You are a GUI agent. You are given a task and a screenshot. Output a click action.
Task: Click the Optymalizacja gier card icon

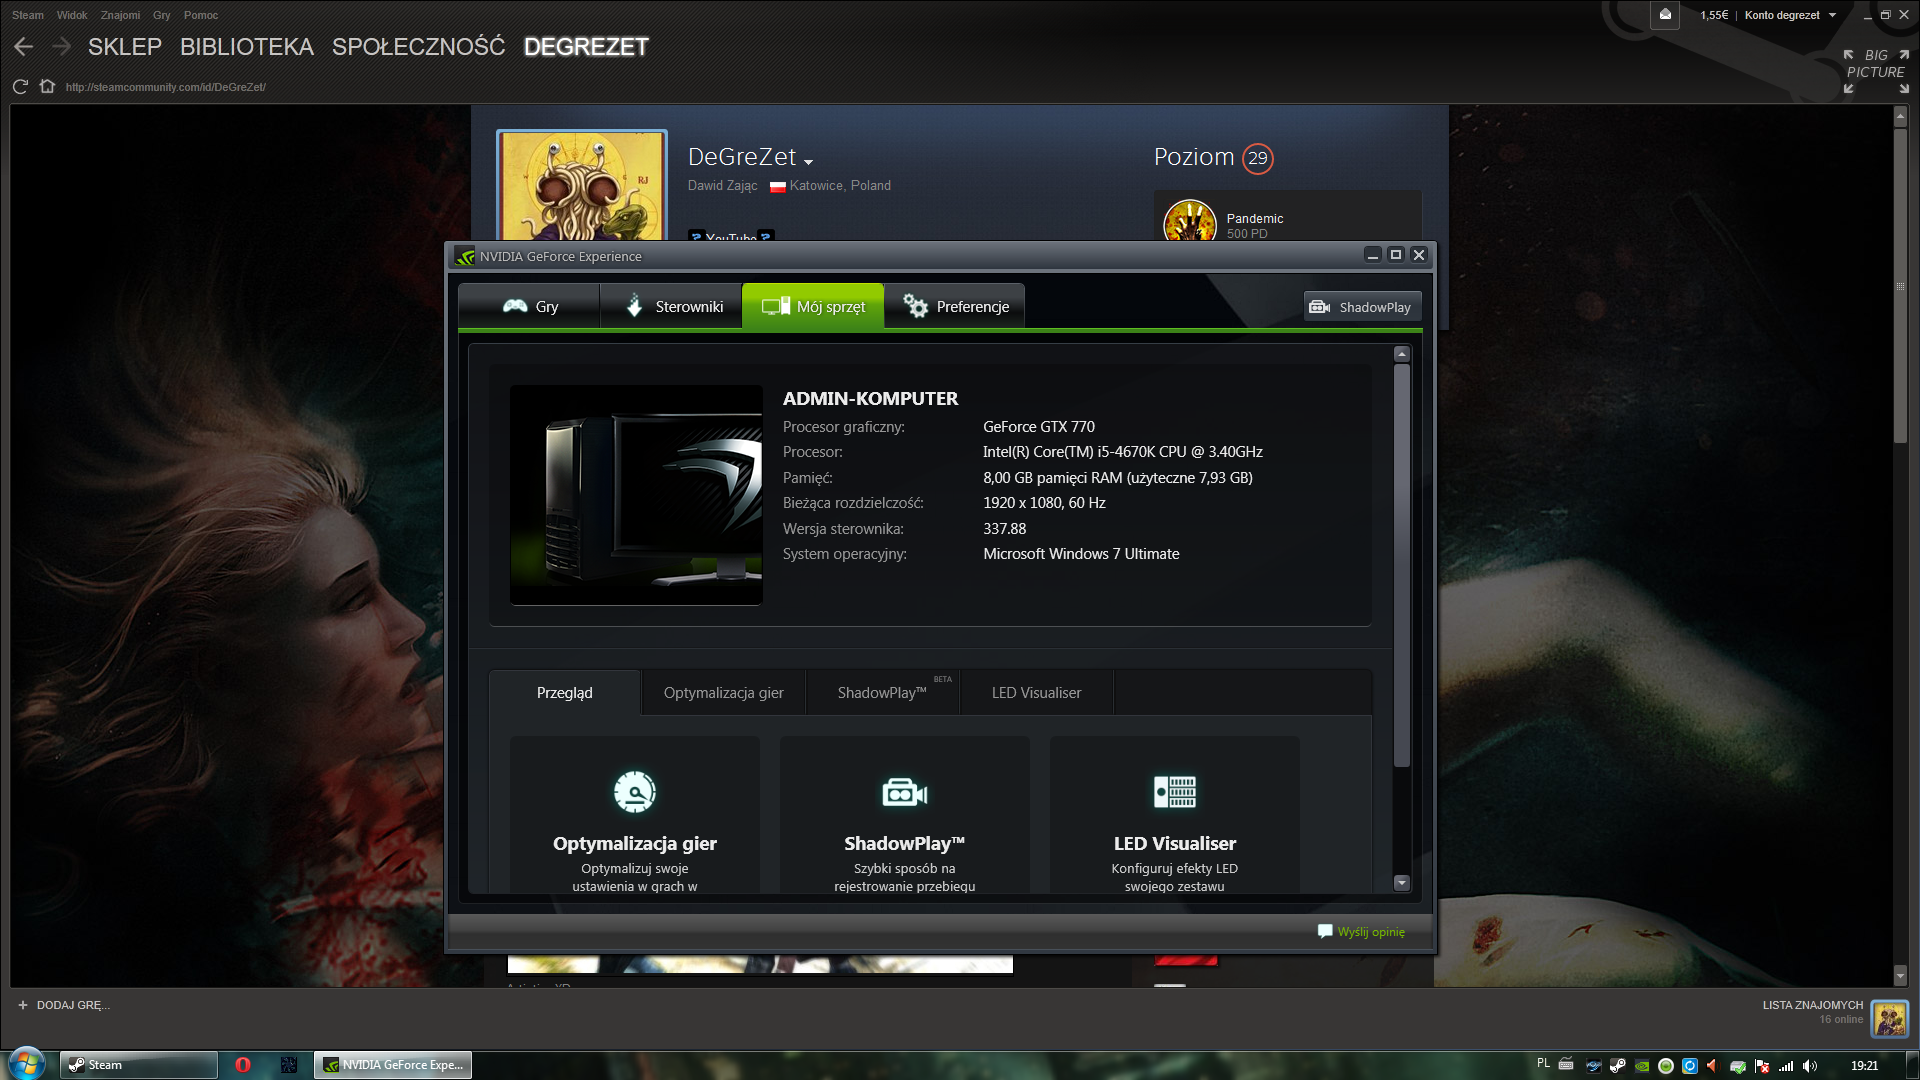(x=635, y=792)
